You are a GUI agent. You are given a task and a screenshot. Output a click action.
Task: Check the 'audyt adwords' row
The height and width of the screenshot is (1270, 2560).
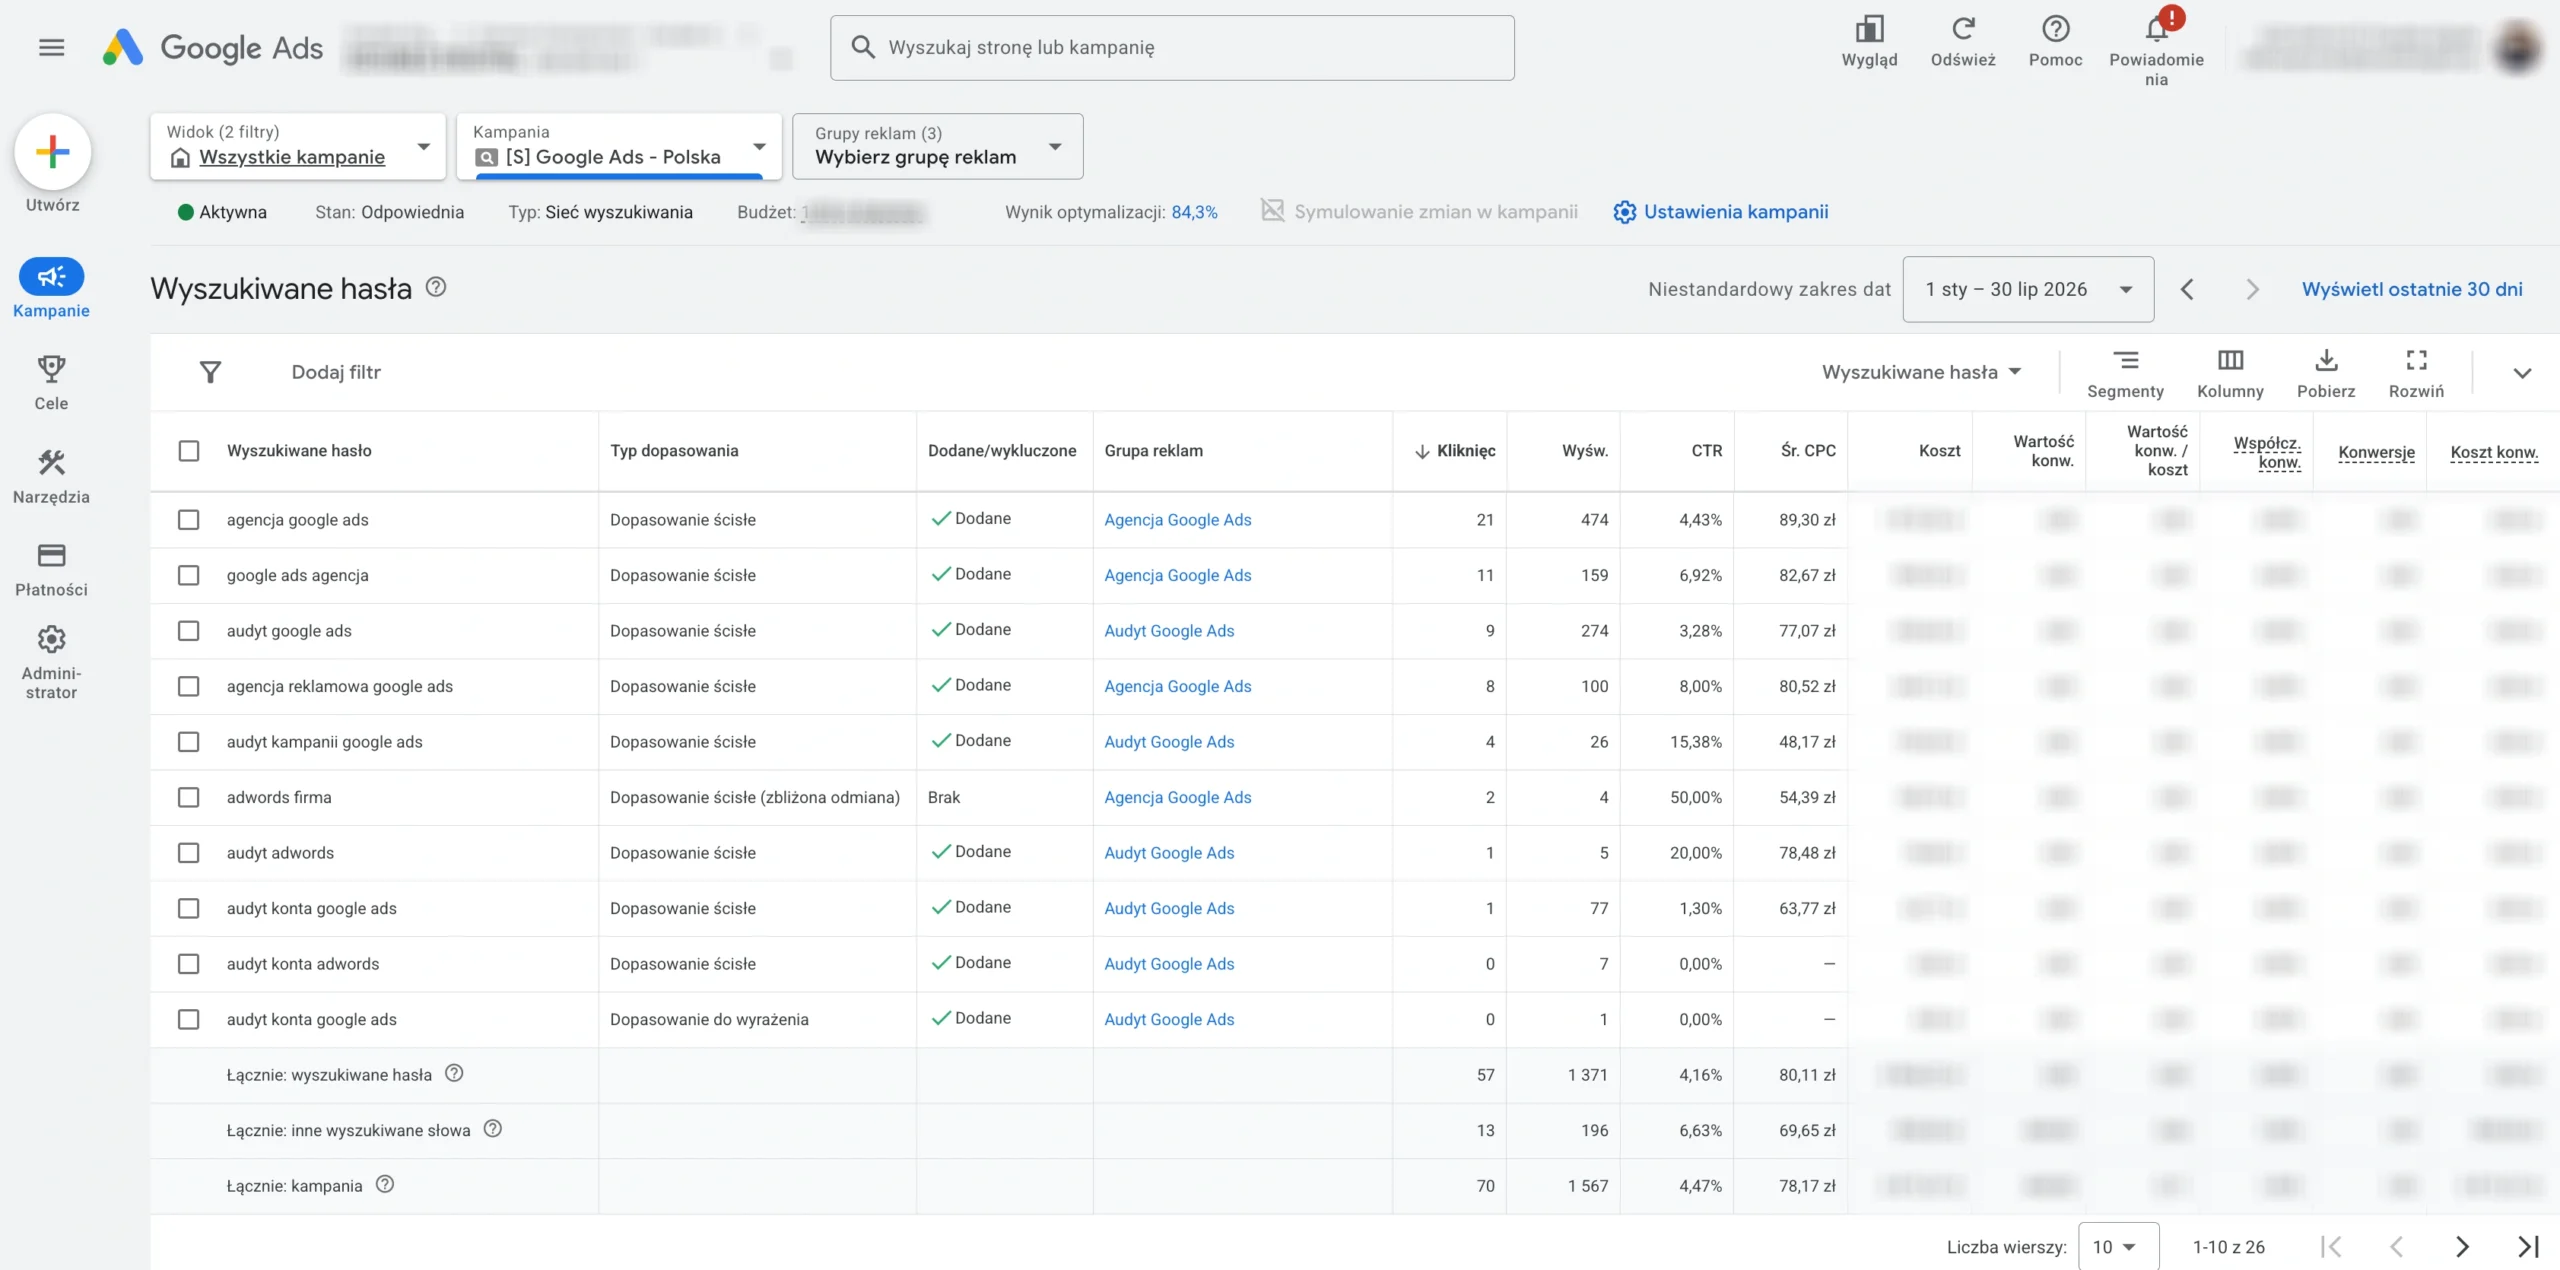189,852
